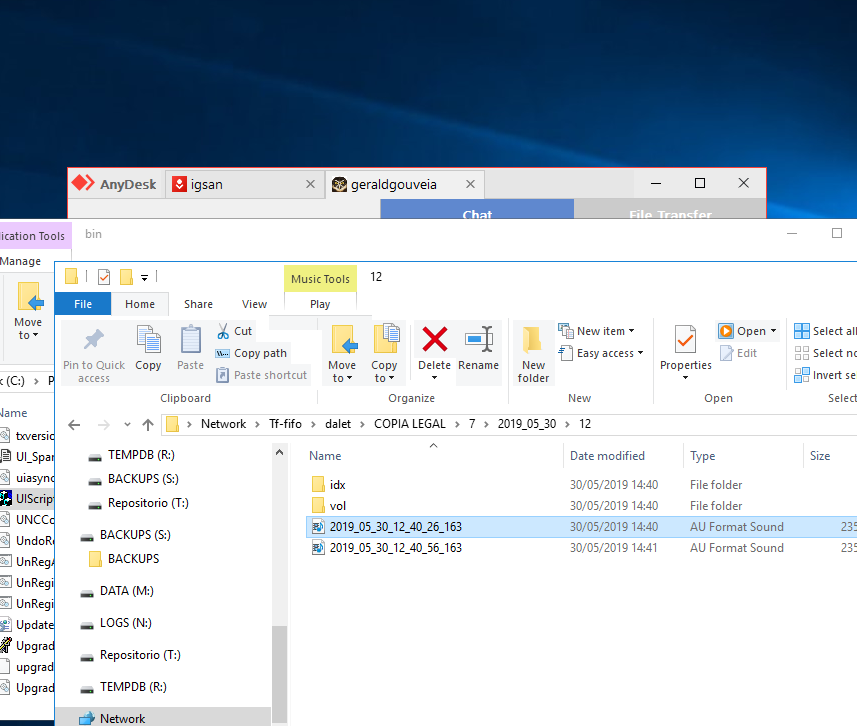Go forward with the right arrow button
857x726 pixels.
(x=103, y=425)
